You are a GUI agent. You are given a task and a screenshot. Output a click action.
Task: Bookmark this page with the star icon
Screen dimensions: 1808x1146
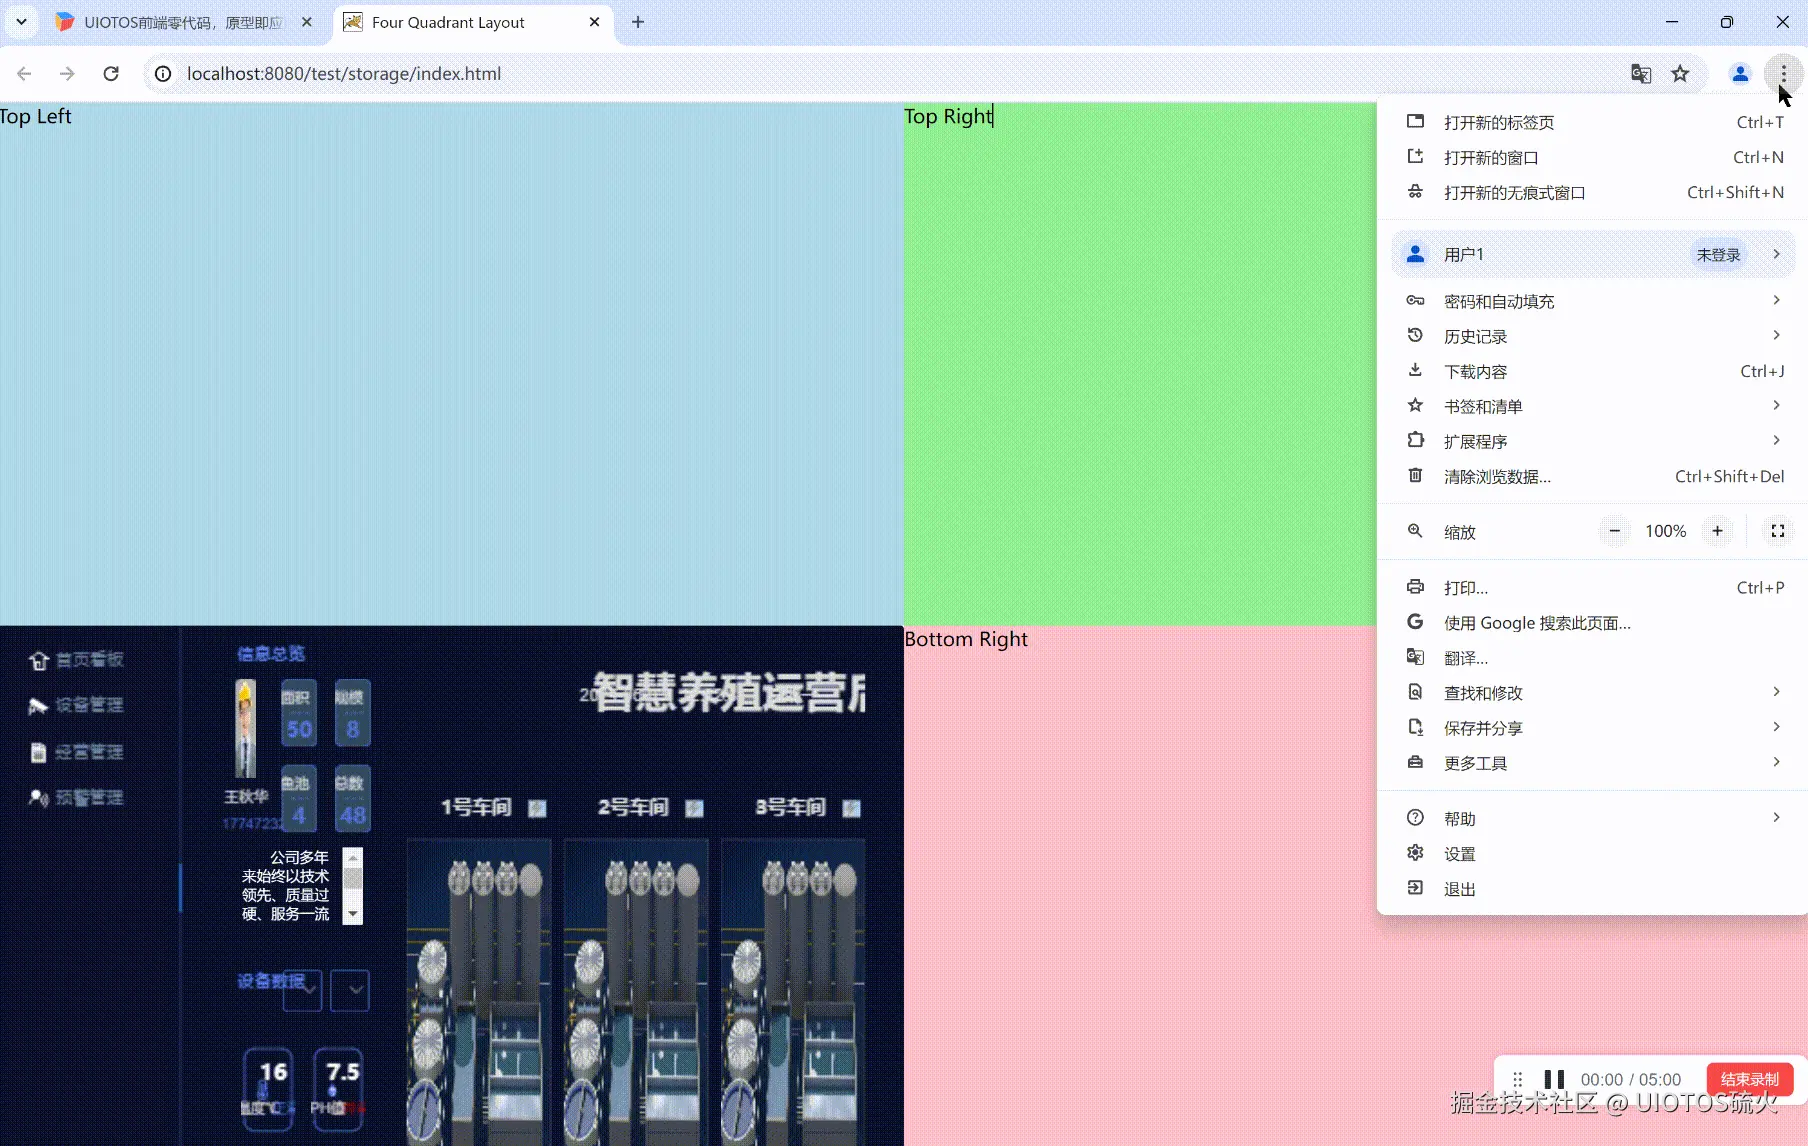[1681, 73]
